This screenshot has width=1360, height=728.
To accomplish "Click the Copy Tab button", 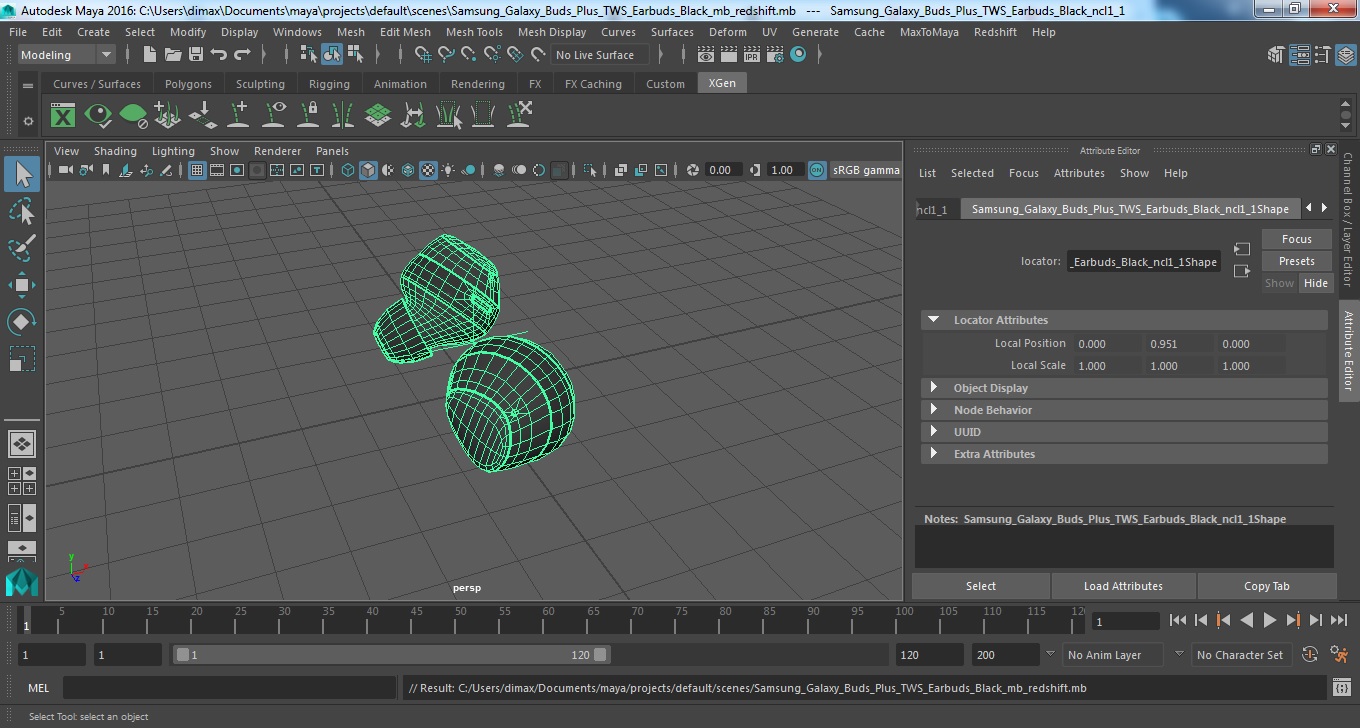I will (1266, 586).
